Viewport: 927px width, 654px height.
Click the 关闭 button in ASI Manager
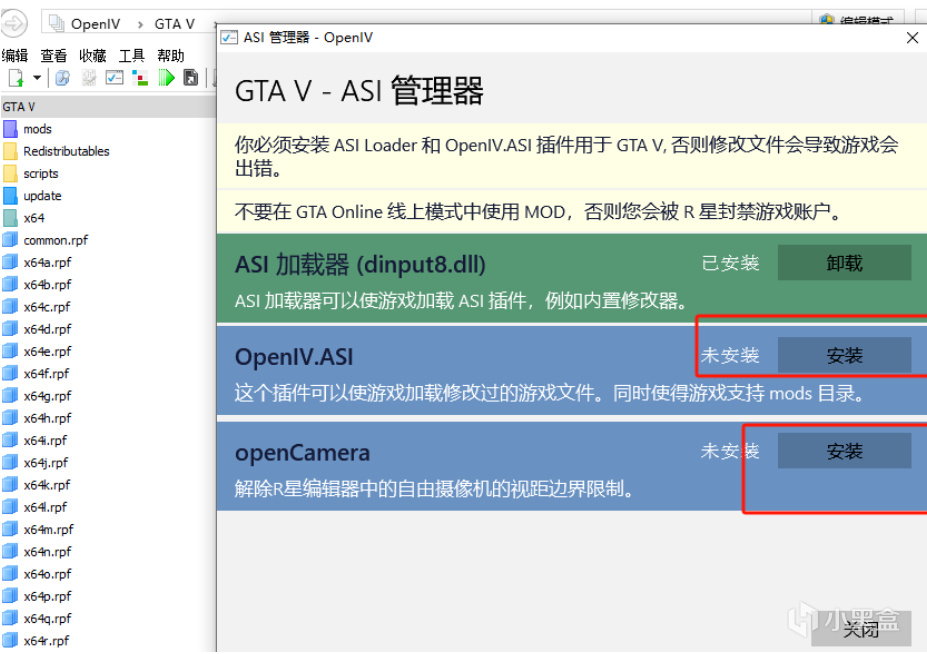861,629
